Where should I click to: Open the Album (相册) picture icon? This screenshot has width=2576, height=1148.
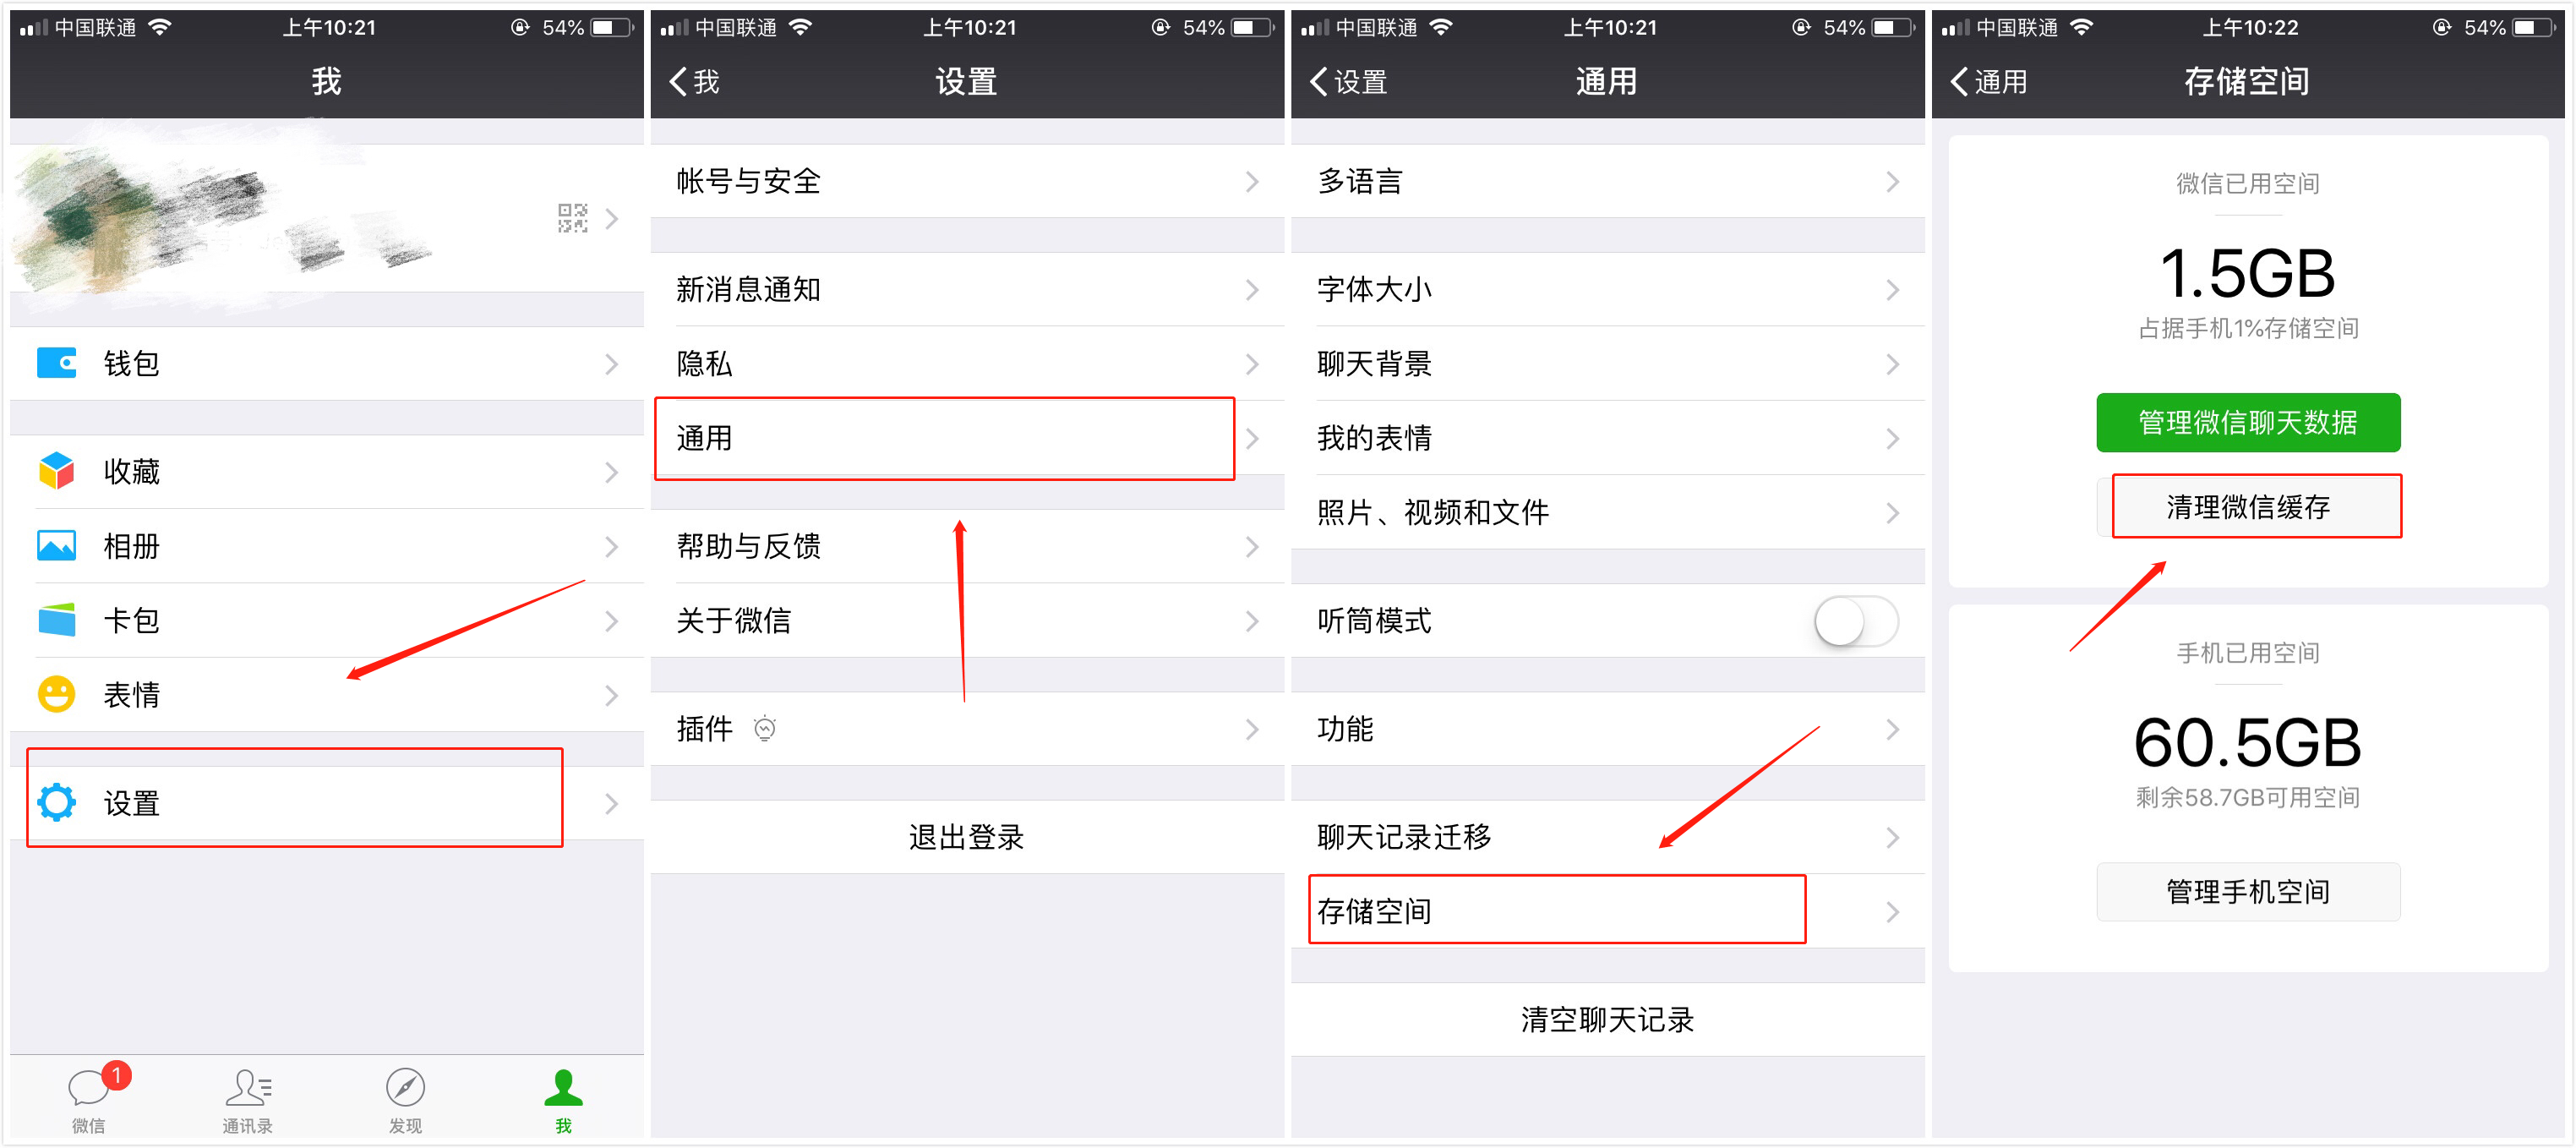pos(56,546)
